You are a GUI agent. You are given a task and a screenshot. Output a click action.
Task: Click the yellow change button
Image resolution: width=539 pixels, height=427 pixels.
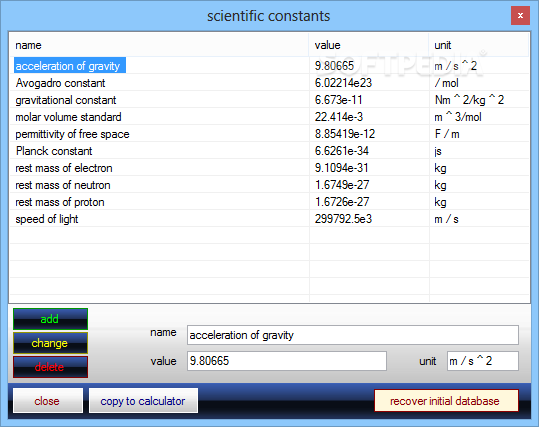click(x=51, y=343)
